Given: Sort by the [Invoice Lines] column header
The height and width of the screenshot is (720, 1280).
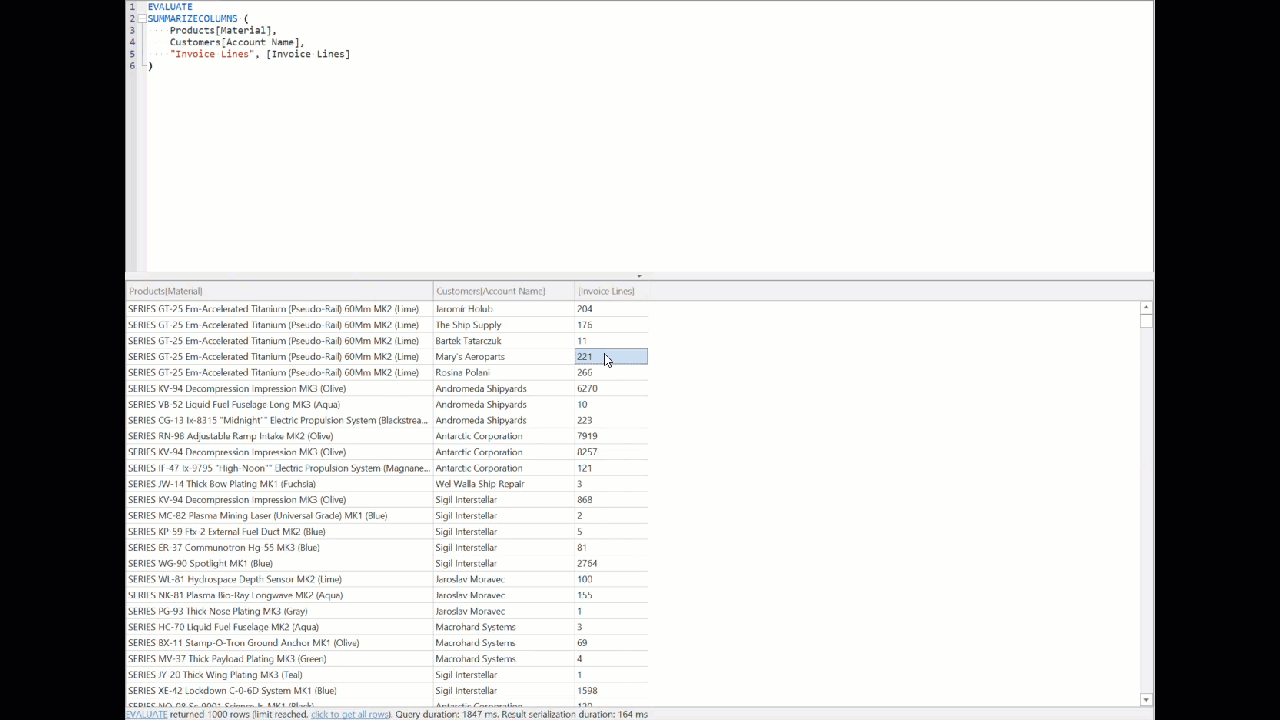Looking at the screenshot, I should (x=606, y=291).
